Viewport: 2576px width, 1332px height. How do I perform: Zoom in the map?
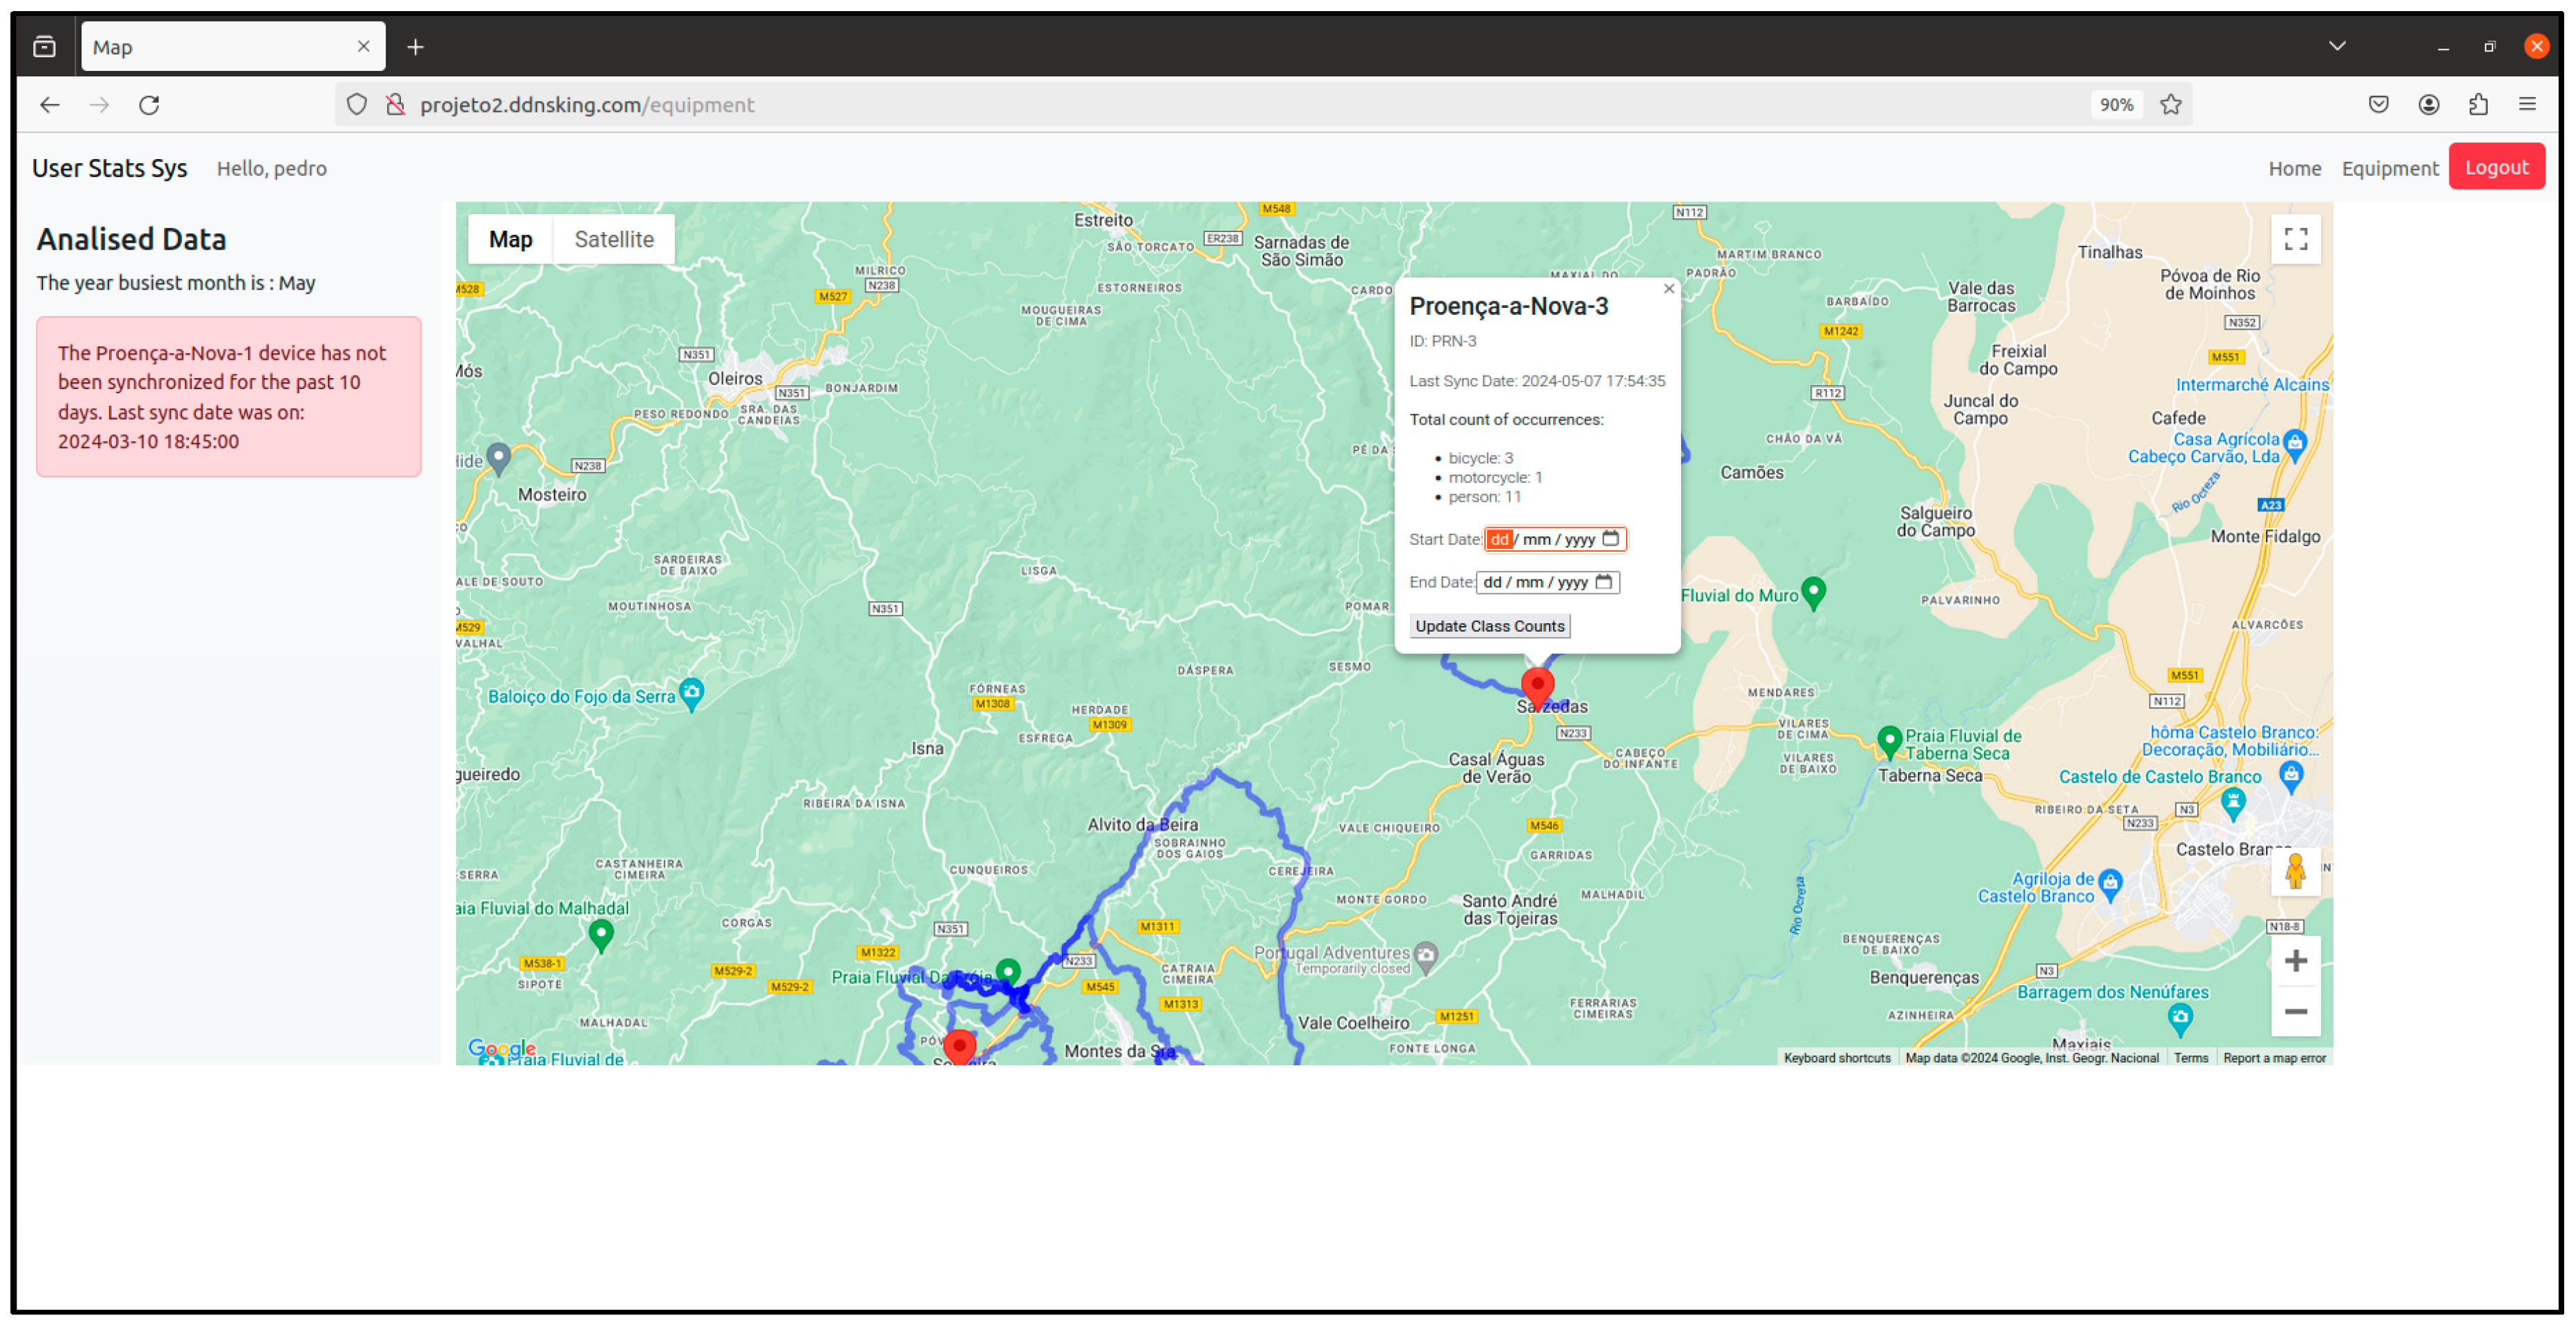(2295, 962)
